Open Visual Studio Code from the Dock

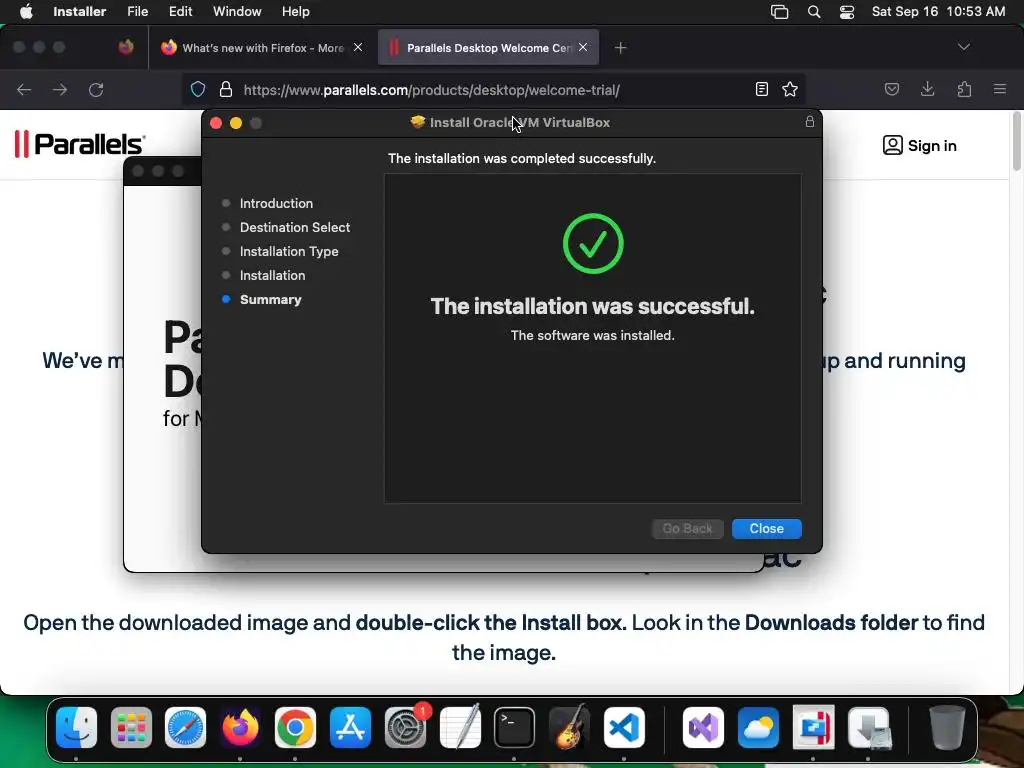(x=624, y=728)
